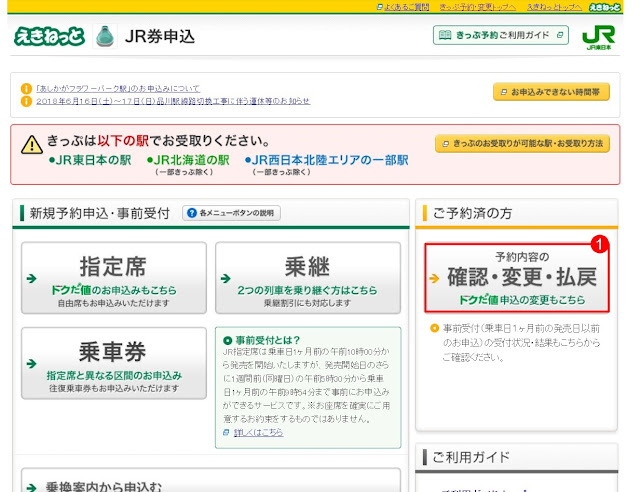Click info icon beside あしかがフラワーパーク駅 notice
The height and width of the screenshot is (492, 640).
click(x=26, y=89)
